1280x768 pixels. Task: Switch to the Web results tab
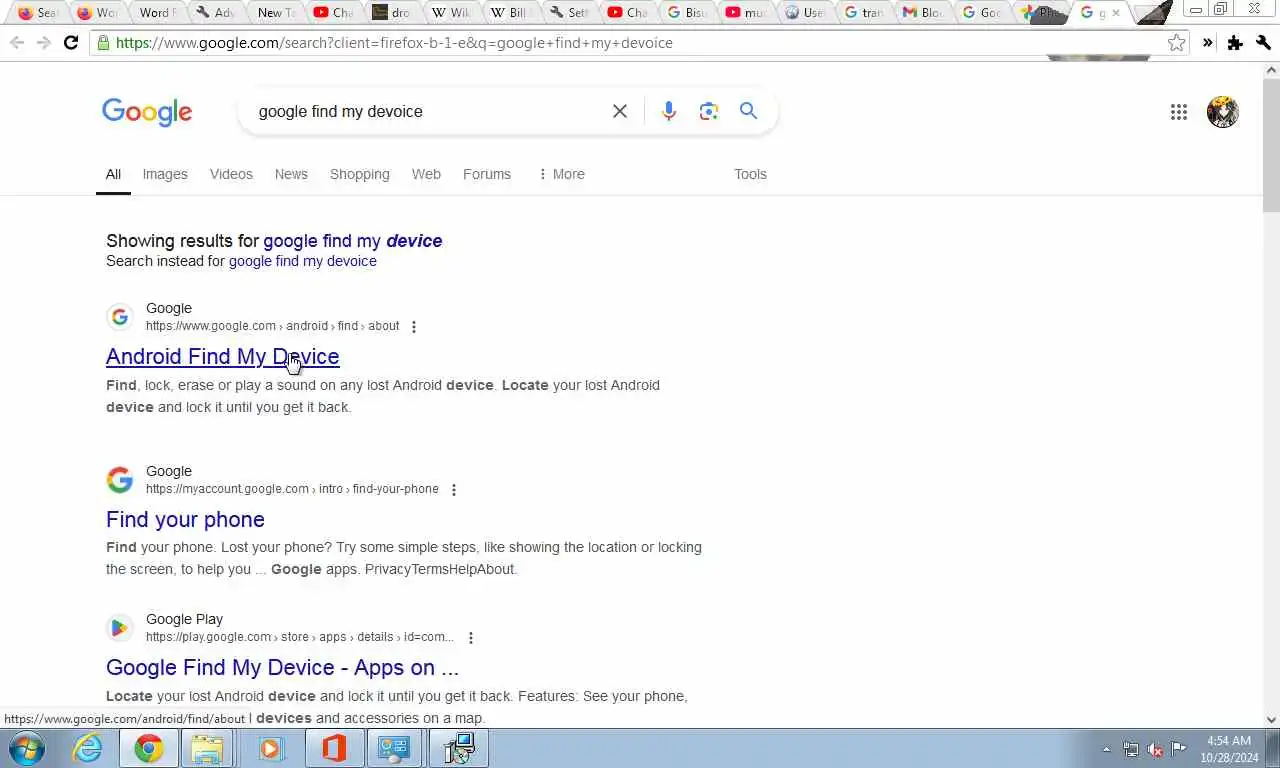(x=426, y=174)
